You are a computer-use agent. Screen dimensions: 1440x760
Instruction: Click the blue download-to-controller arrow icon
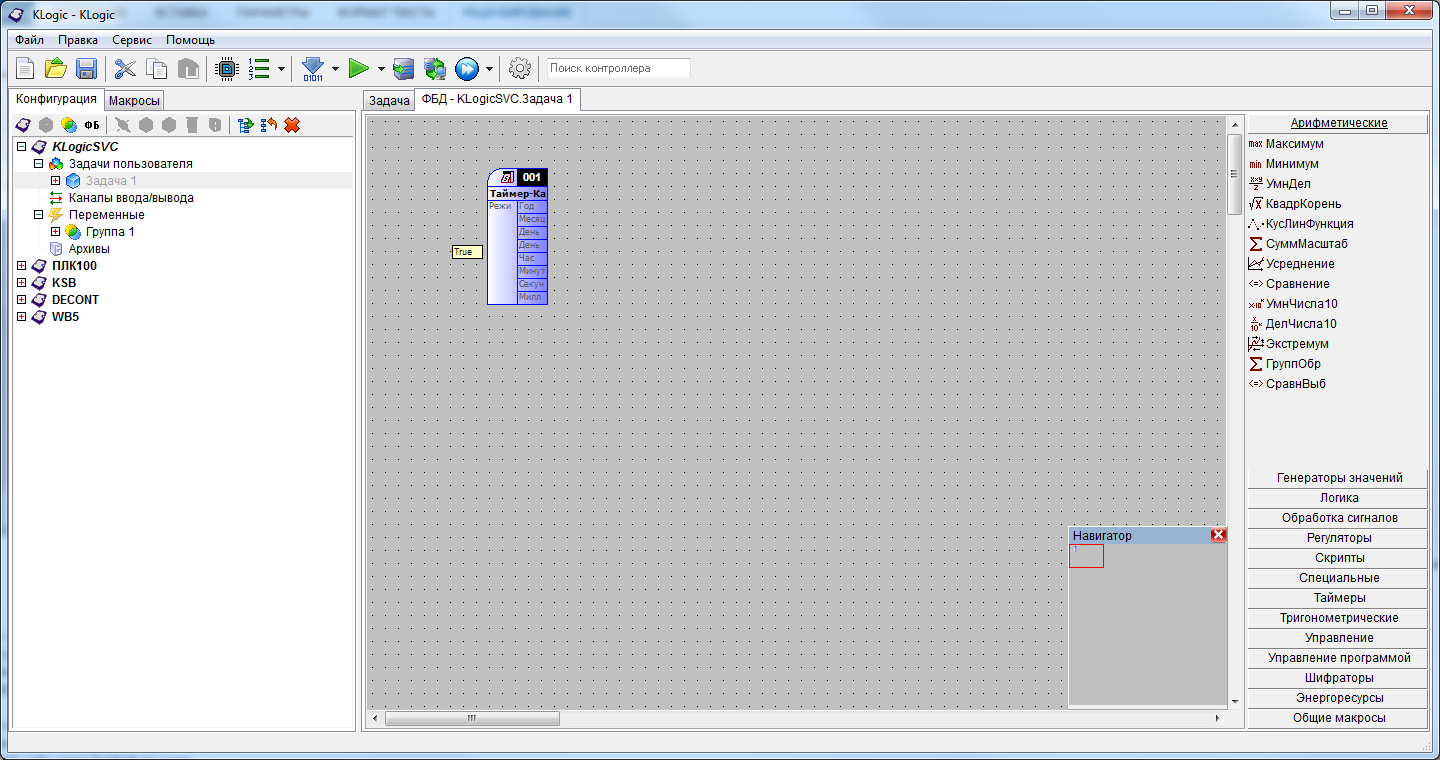pos(313,69)
